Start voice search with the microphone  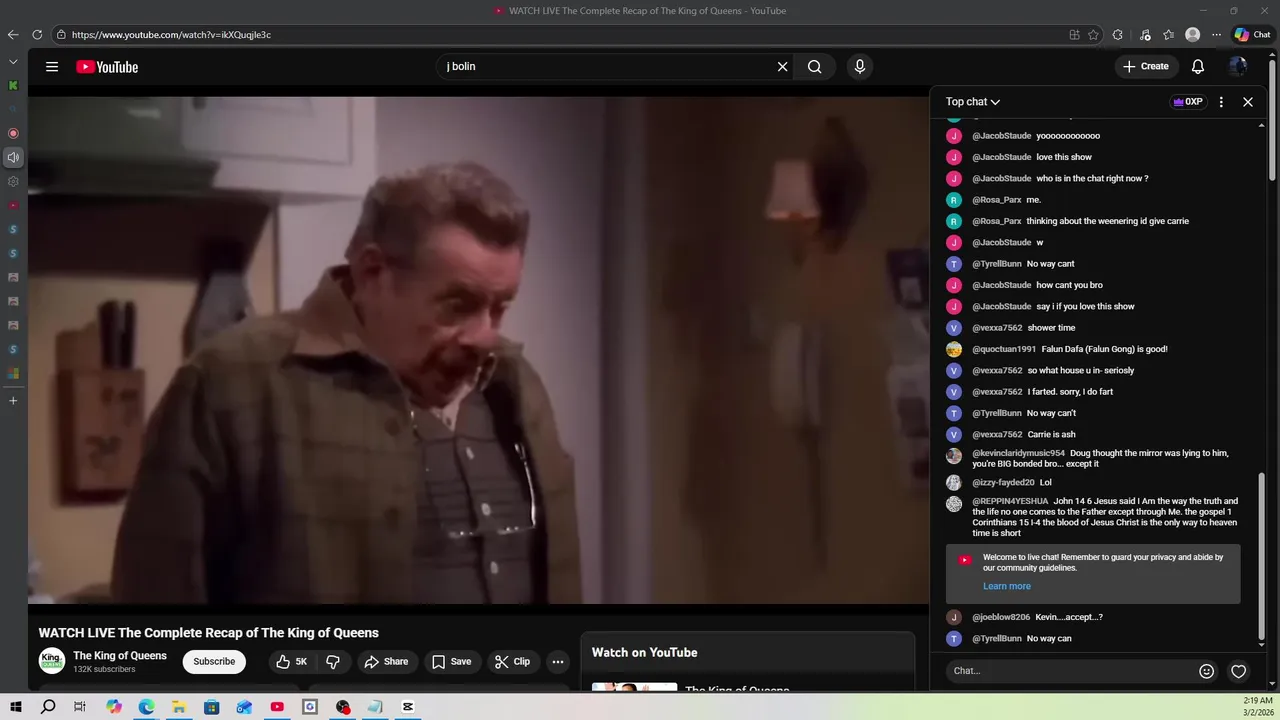tap(859, 67)
